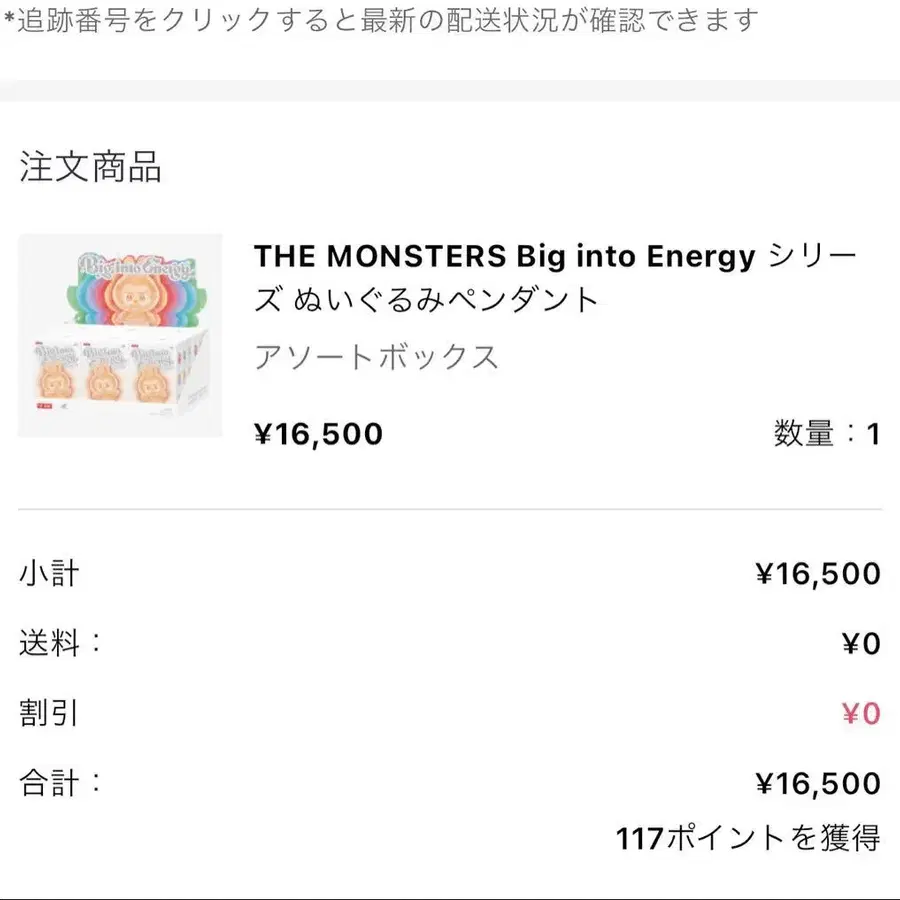Viewport: 900px width, 900px height.
Task: Open the Big into Energy product thumbnail
Action: 120,336
